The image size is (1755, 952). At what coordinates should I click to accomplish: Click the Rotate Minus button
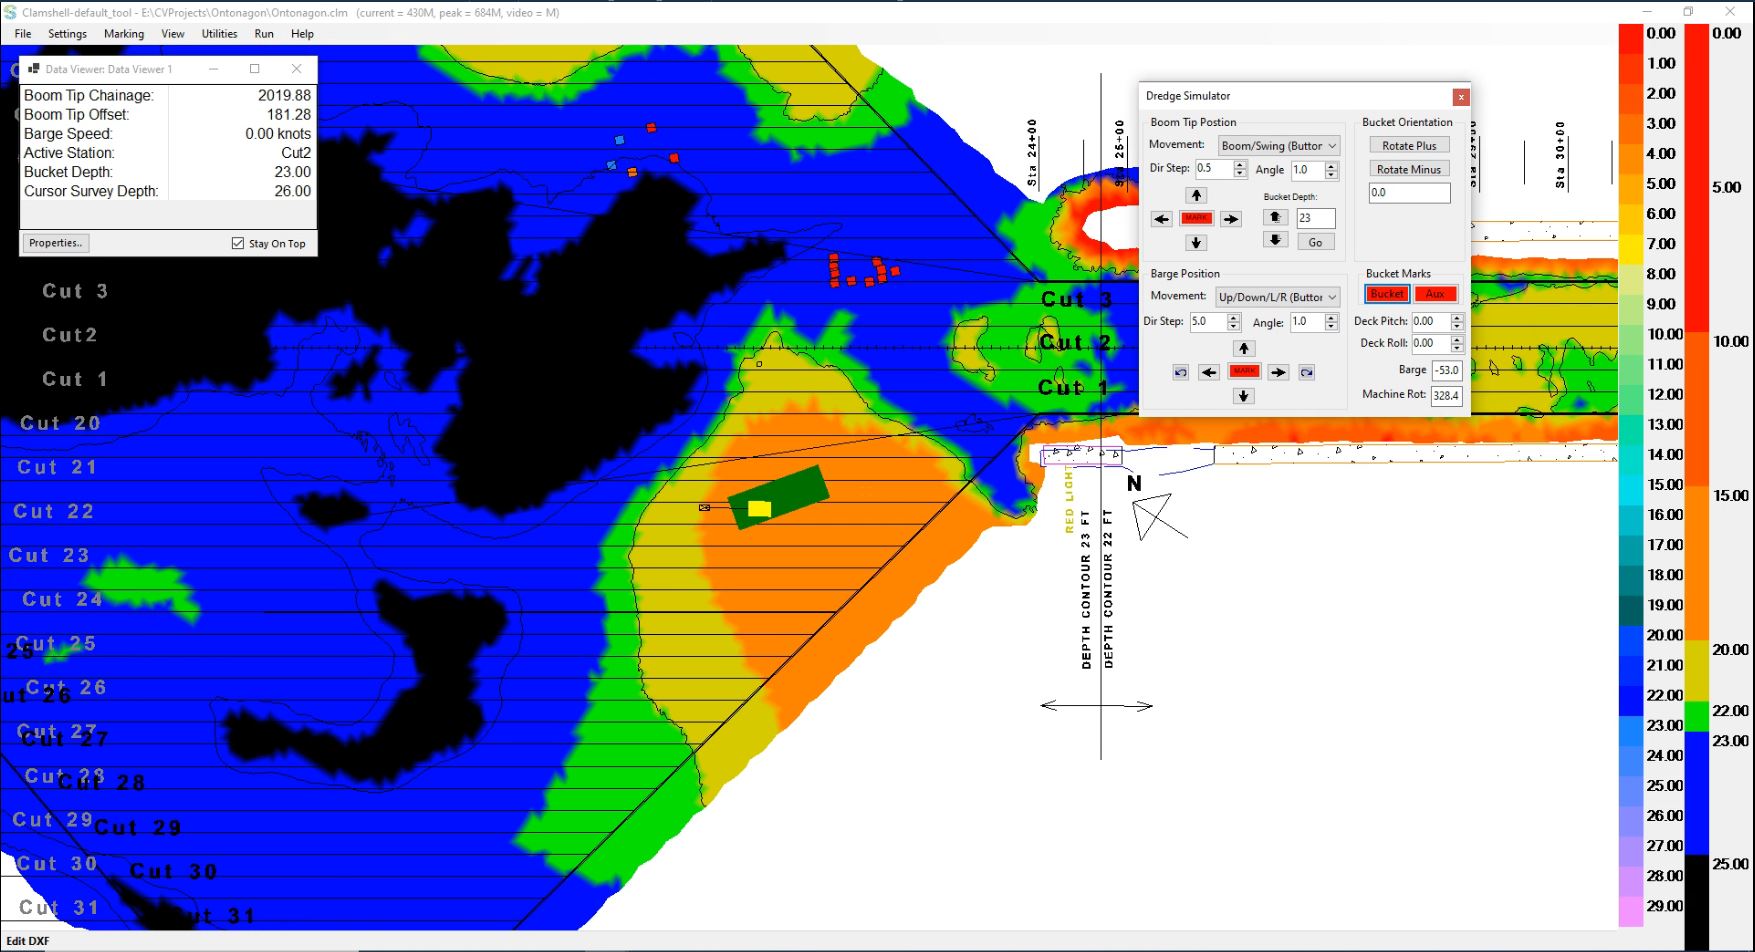pyautogui.click(x=1409, y=170)
